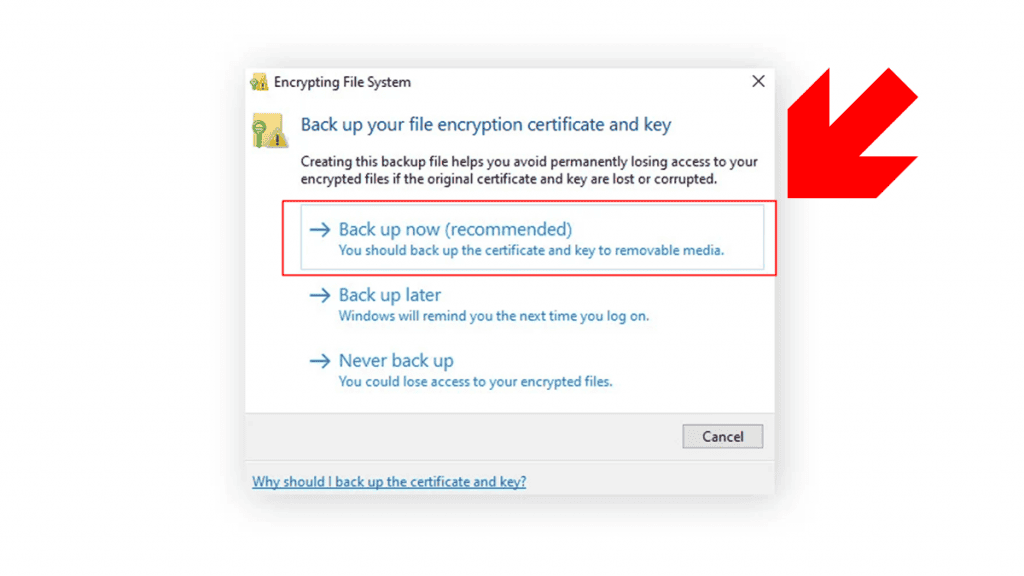
Task: Click the "Encrypting File System" window title text
Action: tap(342, 82)
